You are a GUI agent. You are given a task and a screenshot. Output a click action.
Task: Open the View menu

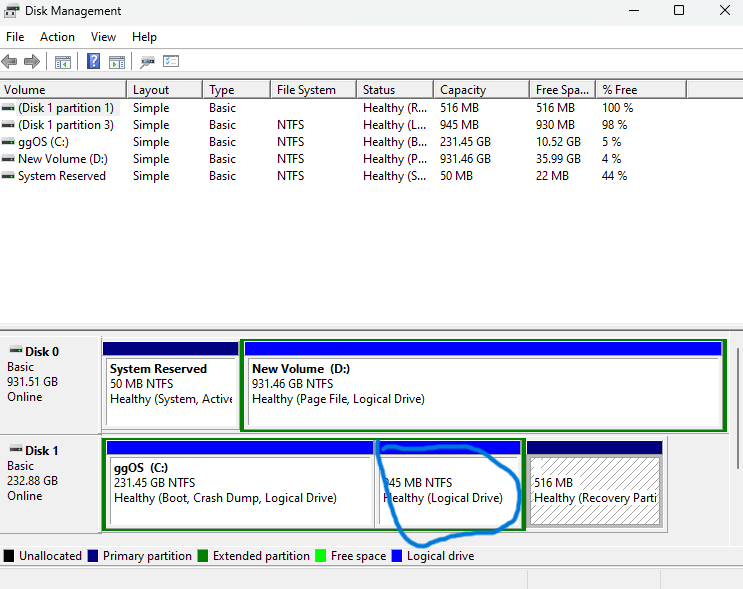tap(103, 37)
